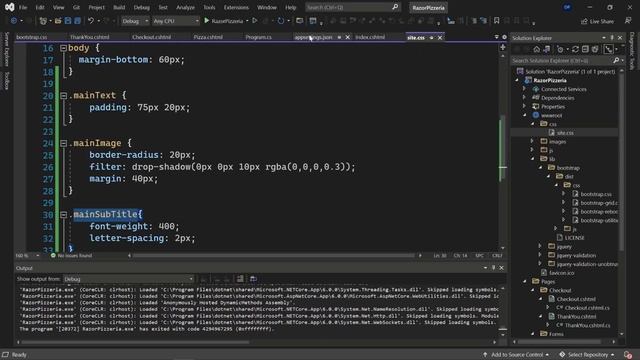Click Sync with Active Document icon
640x360 pixels.
(x=575, y=49)
